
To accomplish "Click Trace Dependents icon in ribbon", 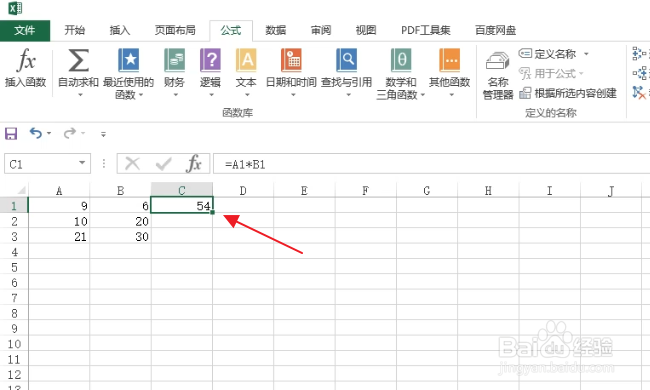I will point(640,73).
